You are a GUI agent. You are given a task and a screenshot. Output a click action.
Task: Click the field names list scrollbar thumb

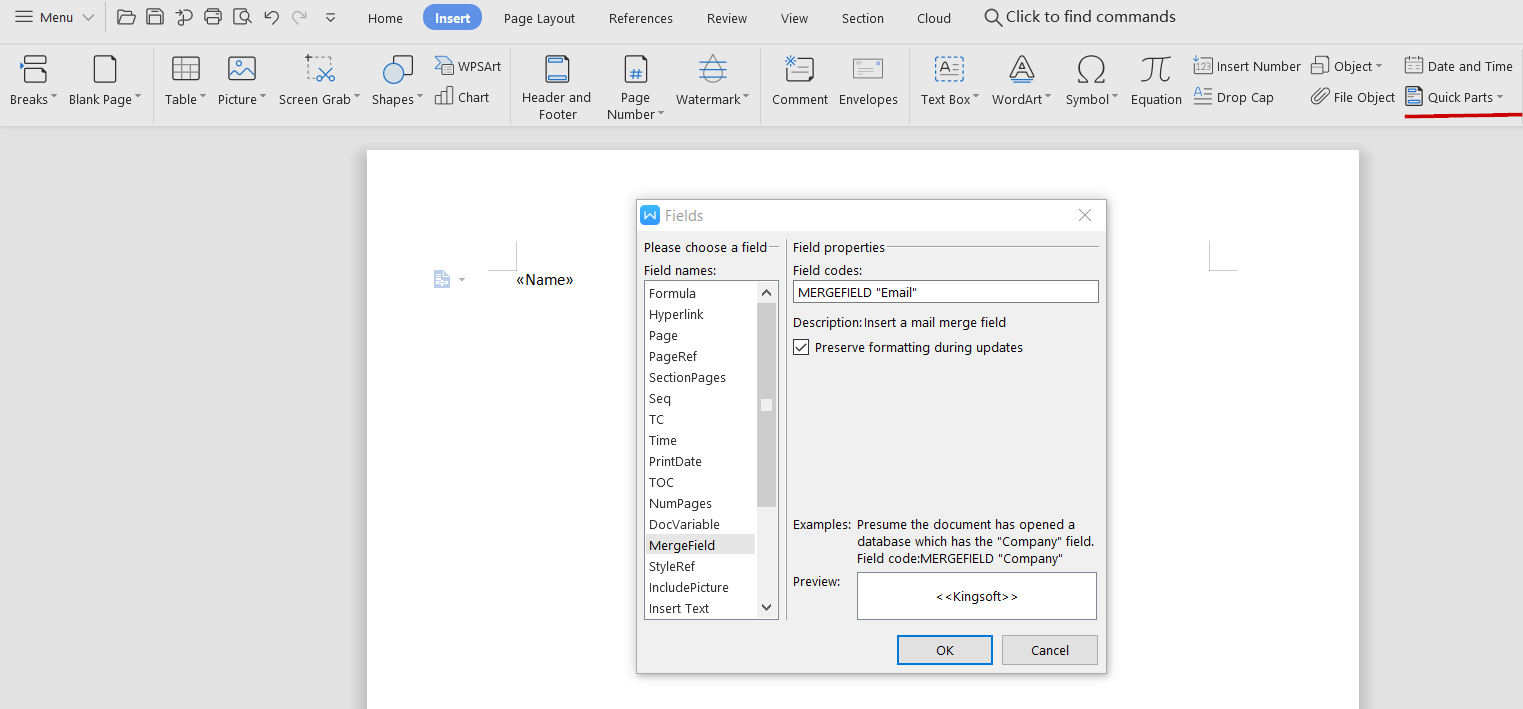tap(767, 405)
